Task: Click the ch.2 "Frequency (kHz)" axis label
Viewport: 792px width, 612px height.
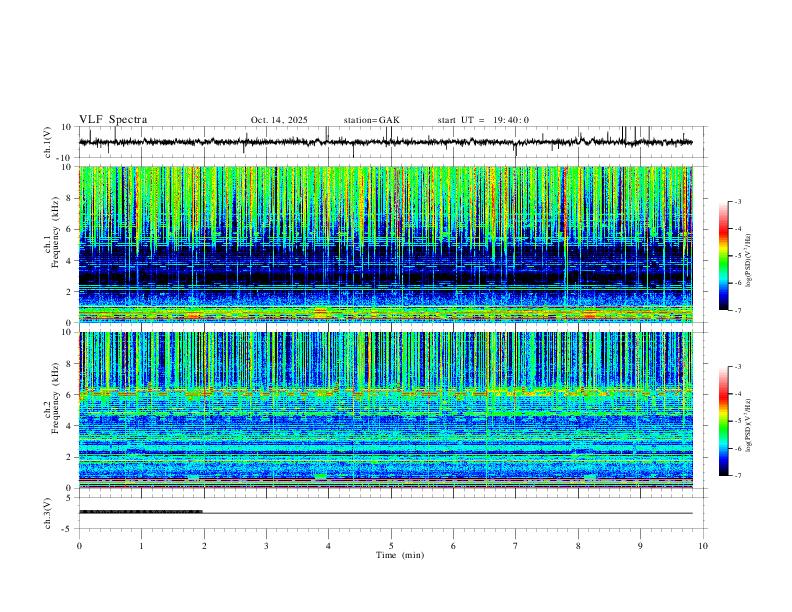Action: pyautogui.click(x=55, y=398)
